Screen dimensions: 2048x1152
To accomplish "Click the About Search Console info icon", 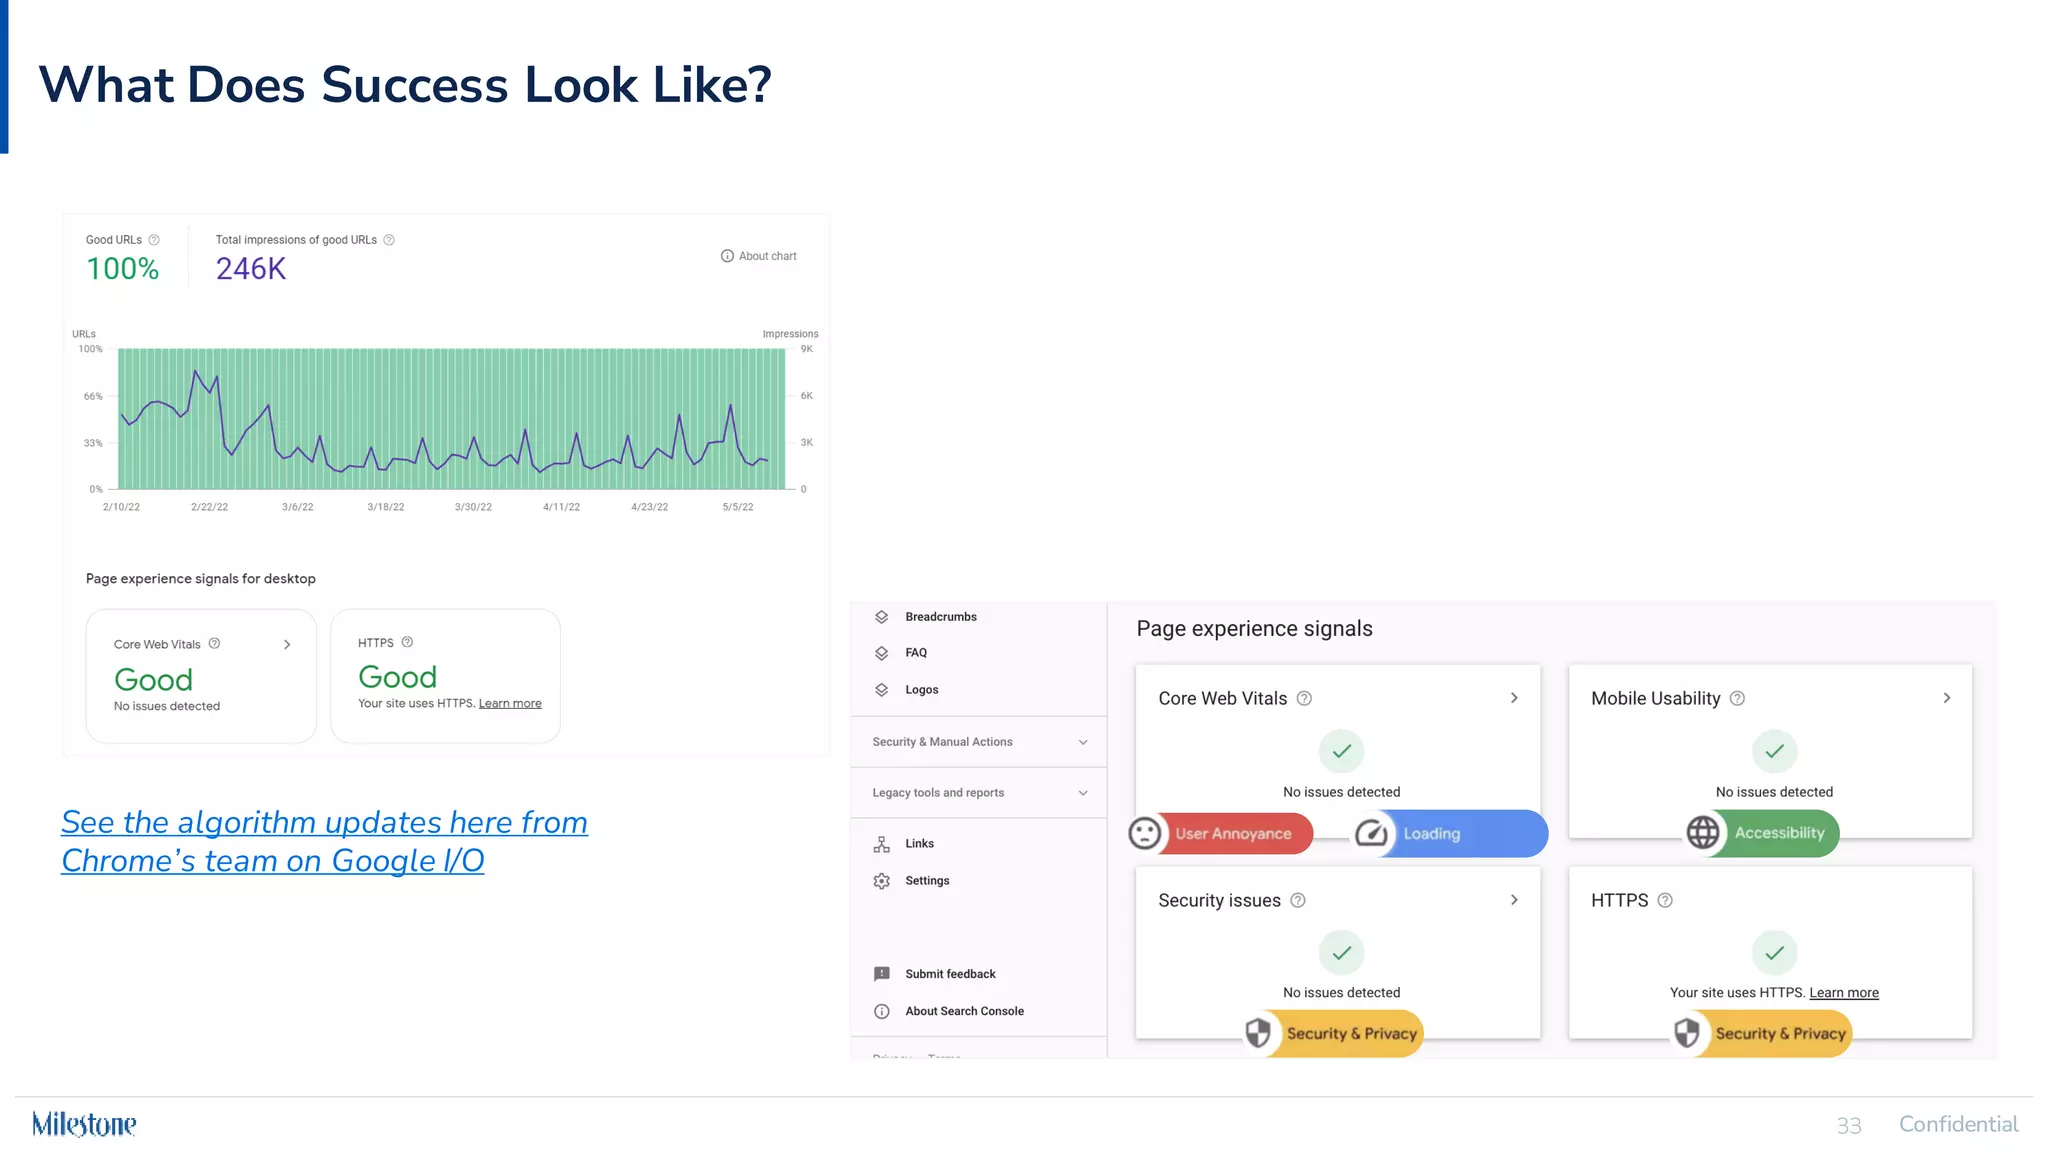I will tap(881, 1011).
